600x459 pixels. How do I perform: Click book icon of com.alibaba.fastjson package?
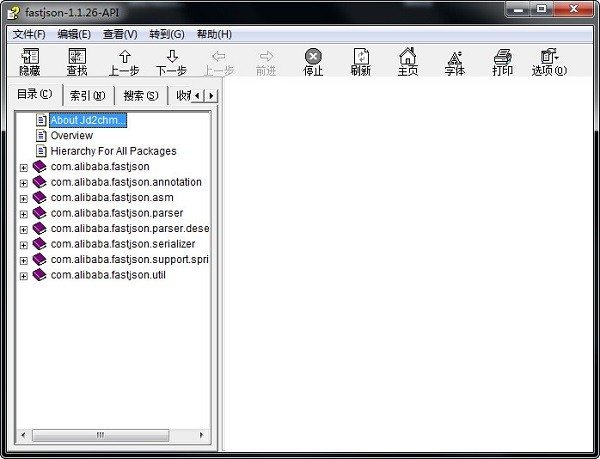39,166
